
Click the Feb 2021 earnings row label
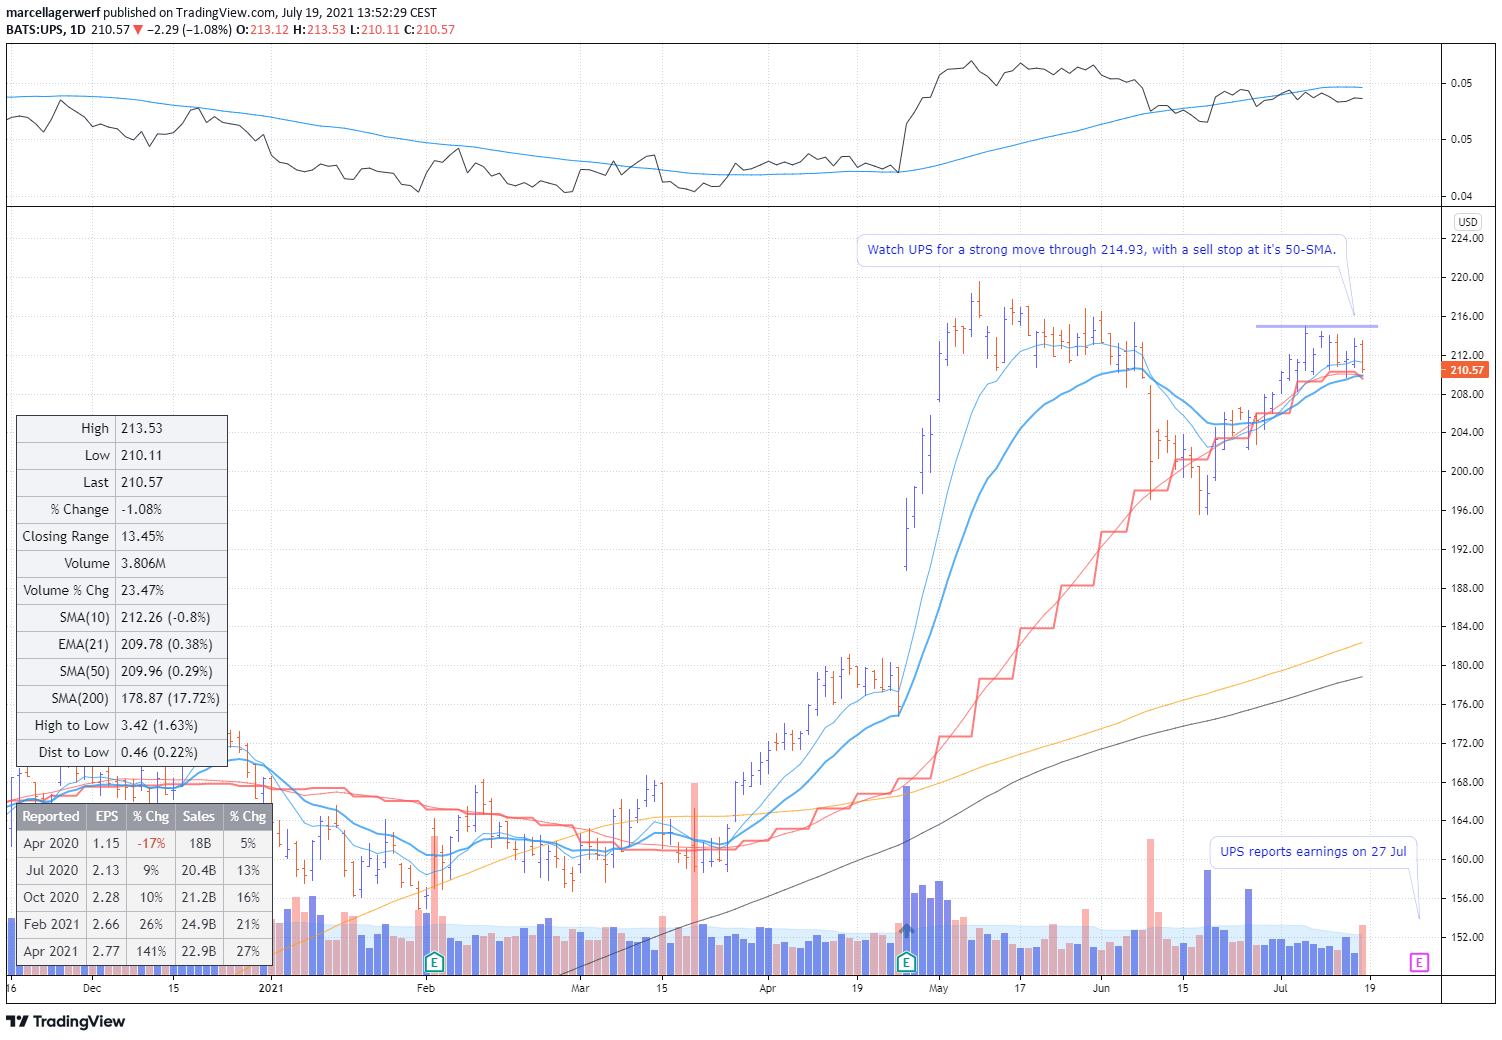(51, 924)
